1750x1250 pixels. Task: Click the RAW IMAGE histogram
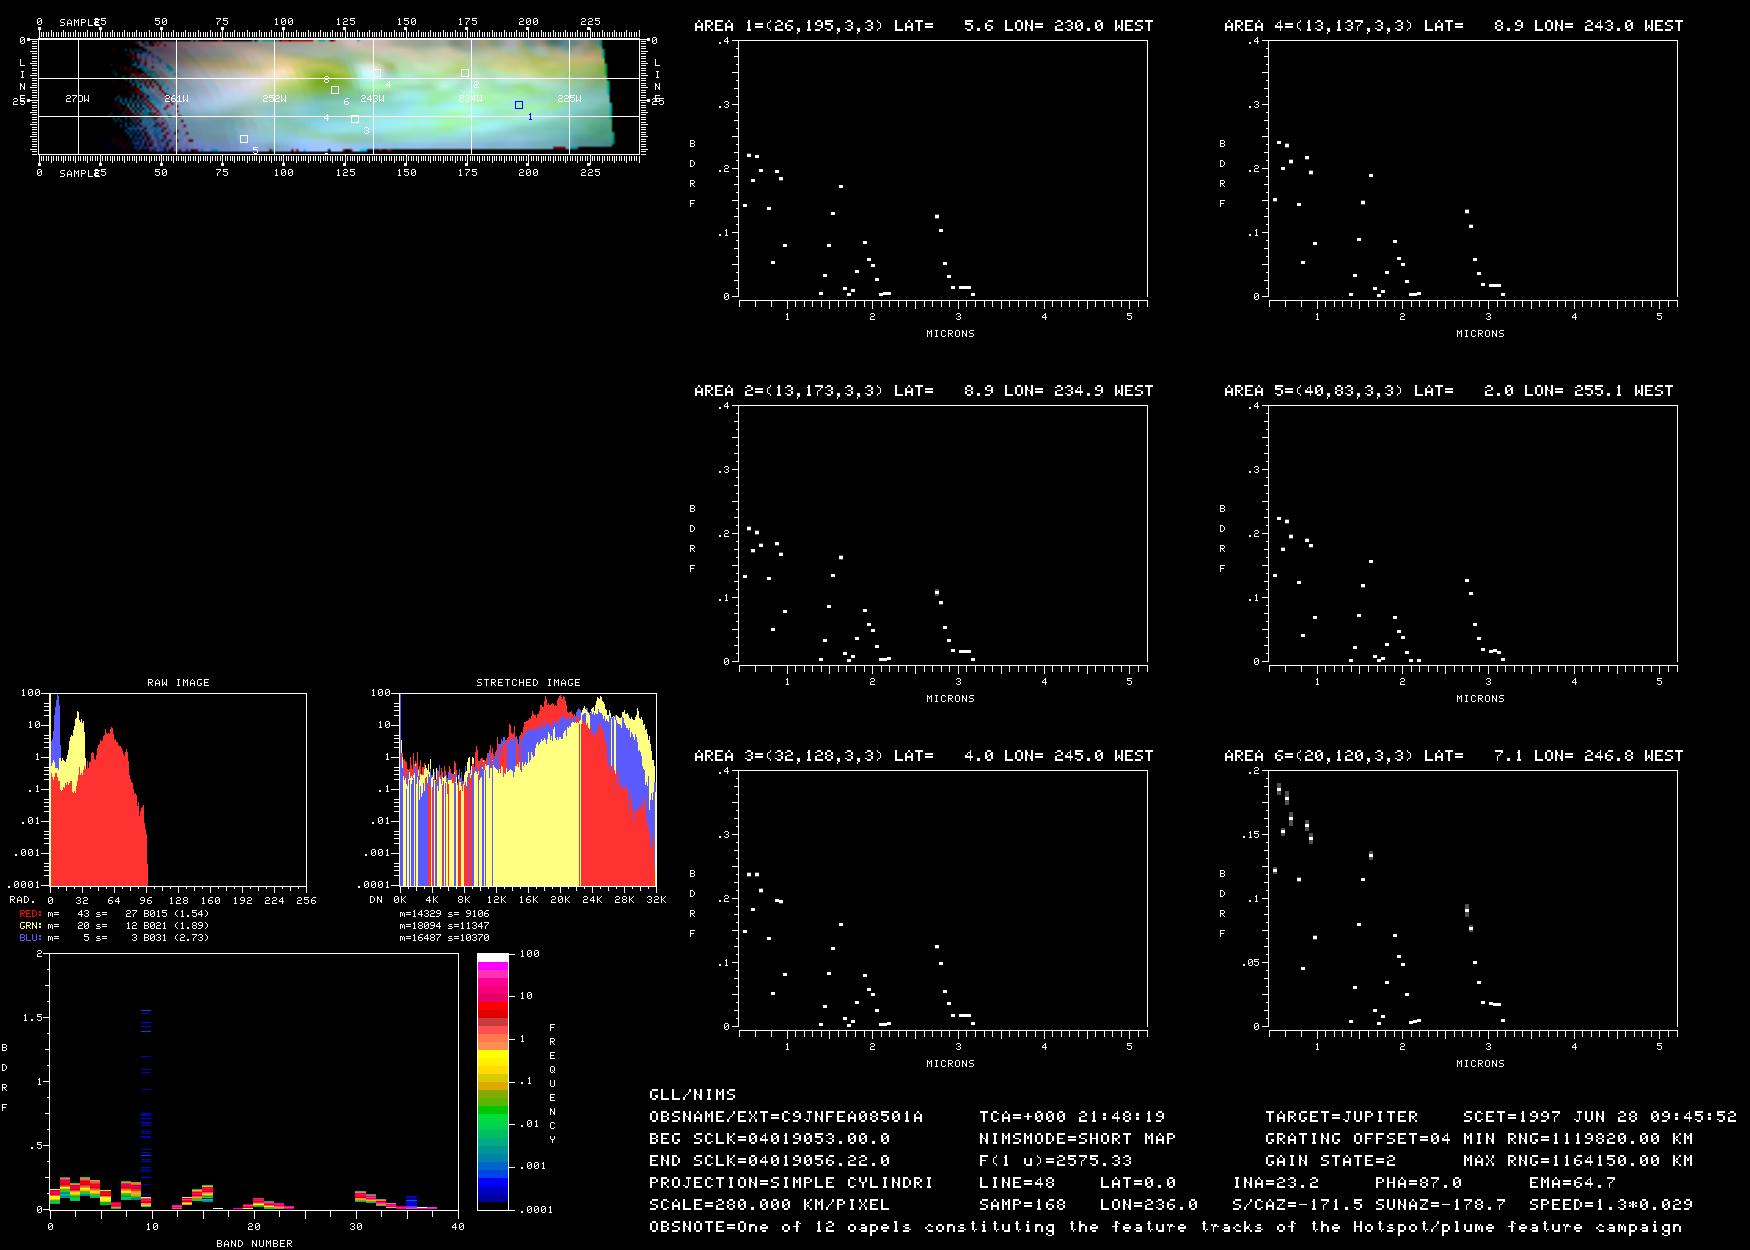coord(178,790)
